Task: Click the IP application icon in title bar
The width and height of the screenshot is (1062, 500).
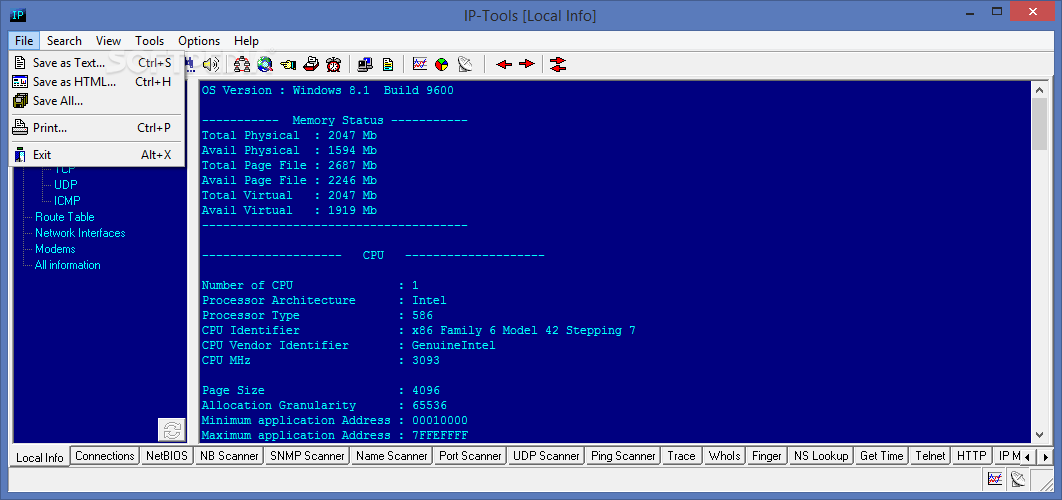Action: [x=19, y=16]
